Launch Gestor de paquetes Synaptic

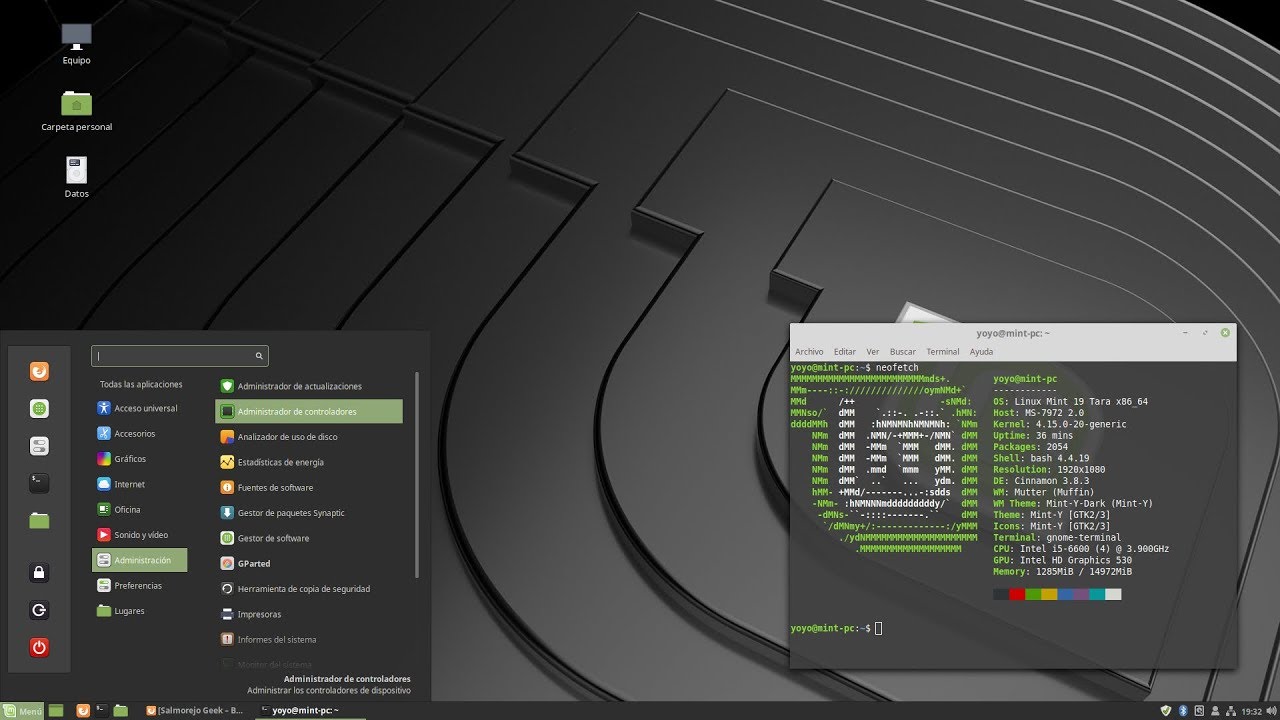309,513
